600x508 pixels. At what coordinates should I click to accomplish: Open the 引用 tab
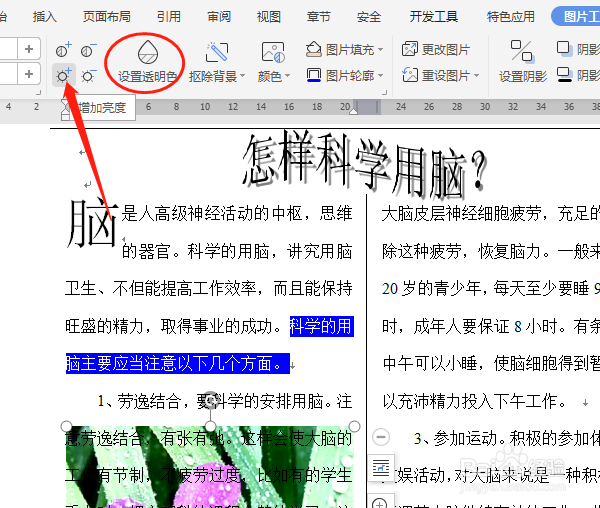click(169, 17)
